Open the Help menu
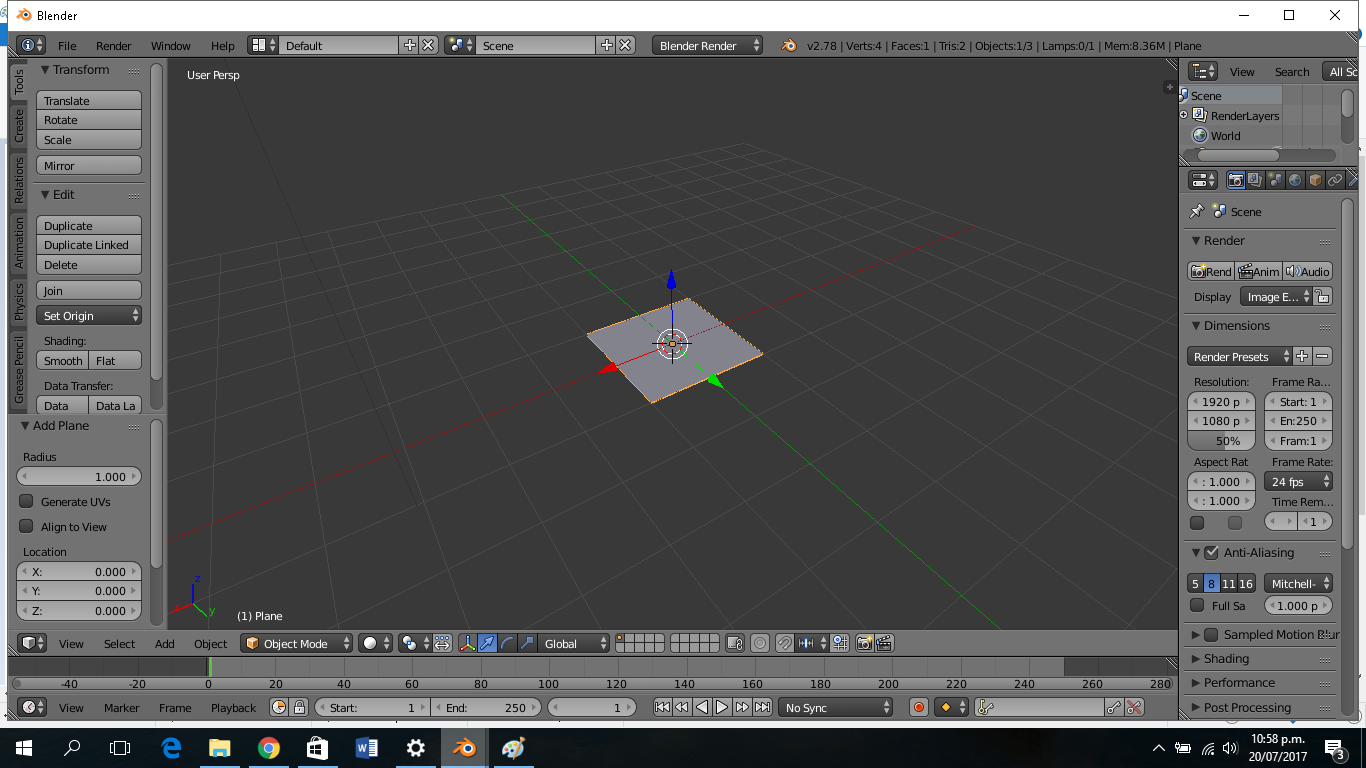Screen dimensions: 1366x768 [x=223, y=46]
